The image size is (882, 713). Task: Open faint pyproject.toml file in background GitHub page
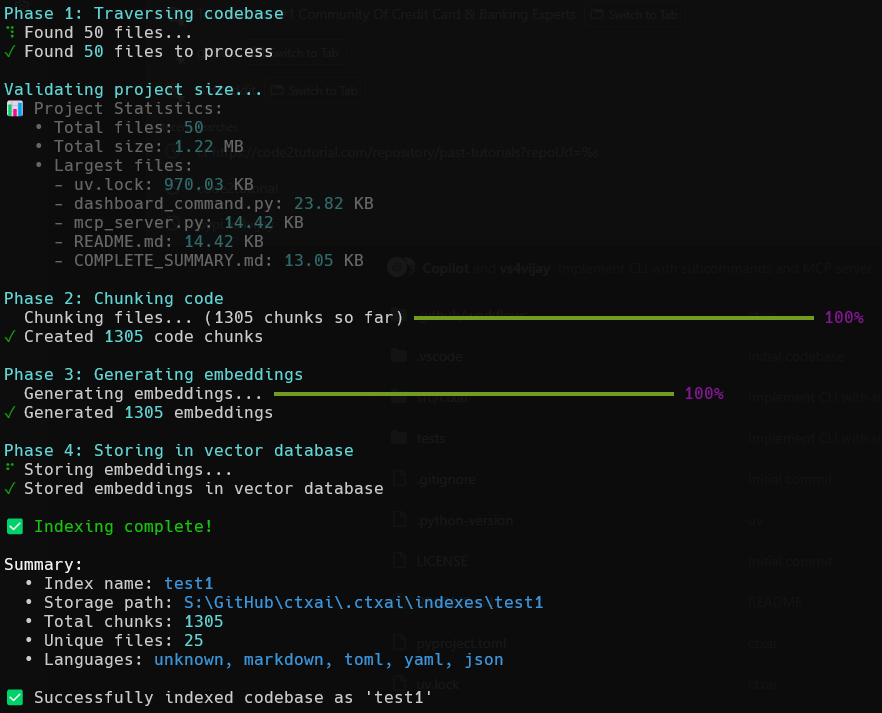pos(461,644)
